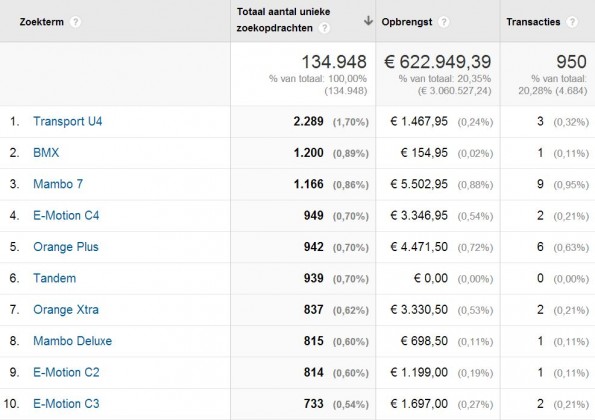
Task: Click help icon next to zoekopdrachten header
Action: [x=324, y=28]
